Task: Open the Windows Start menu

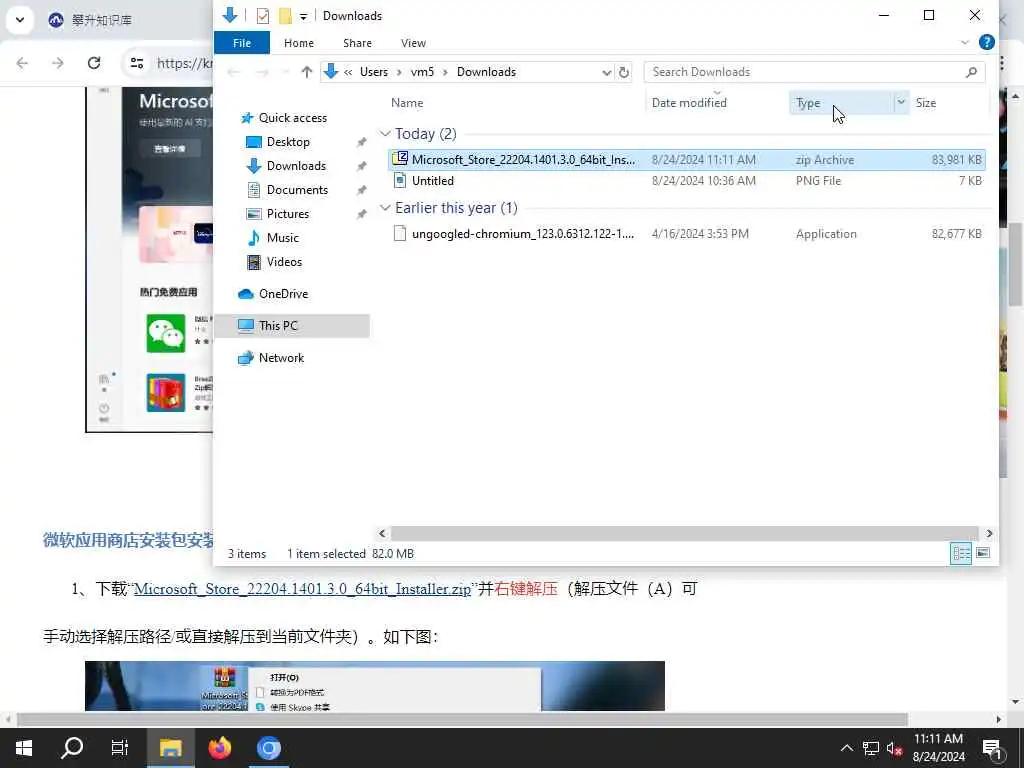Action: 24,748
